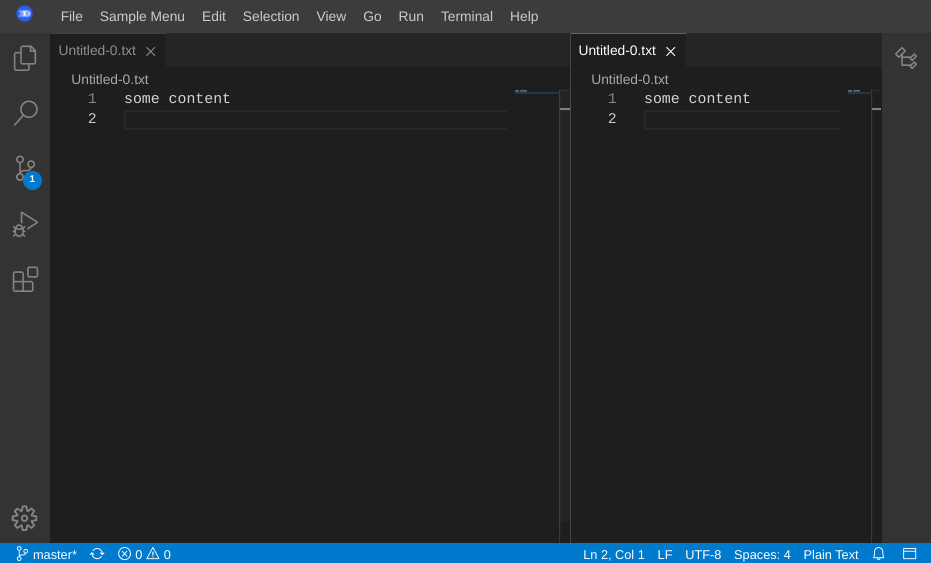The width and height of the screenshot is (931, 563).
Task: Show problems: 0 errors 0 warnings
Action: pos(144,554)
